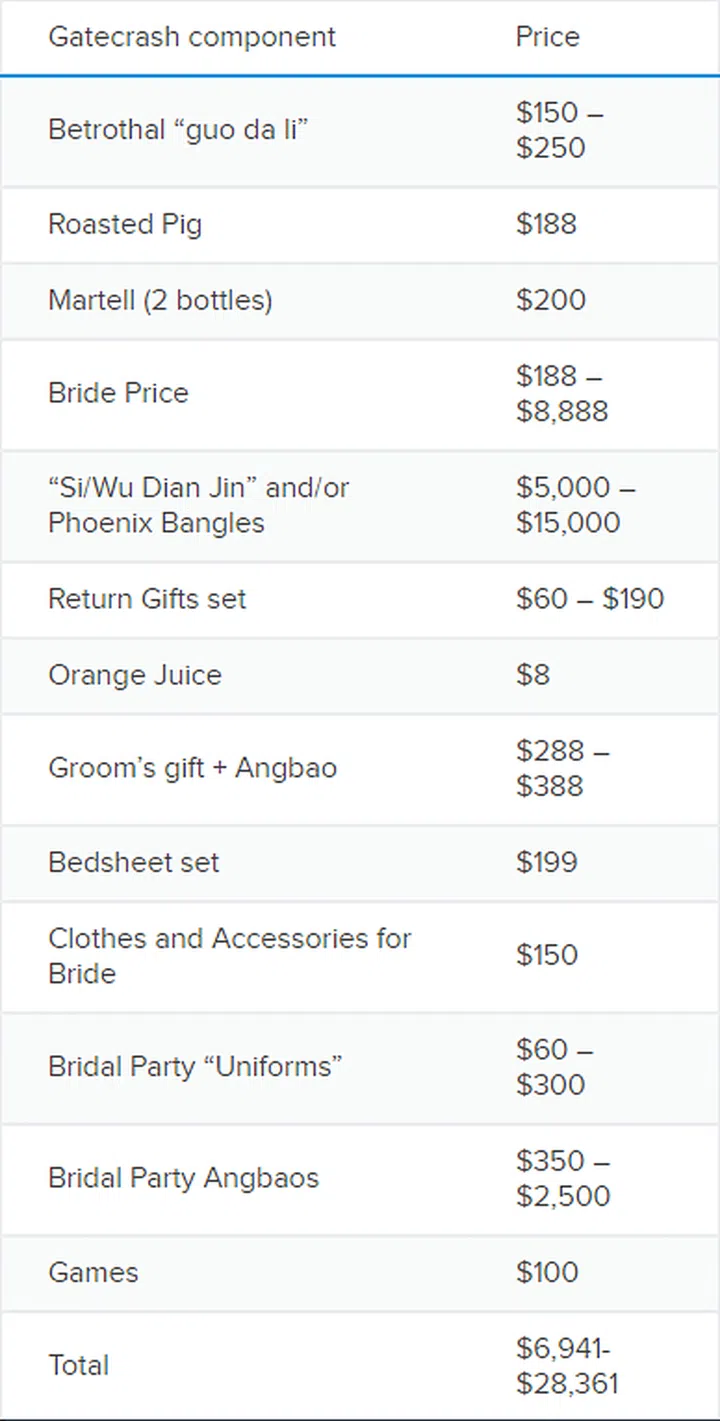Select the "Si/Wu Dian Jin" and/or Phoenix Bangles cell

[x=198, y=505]
